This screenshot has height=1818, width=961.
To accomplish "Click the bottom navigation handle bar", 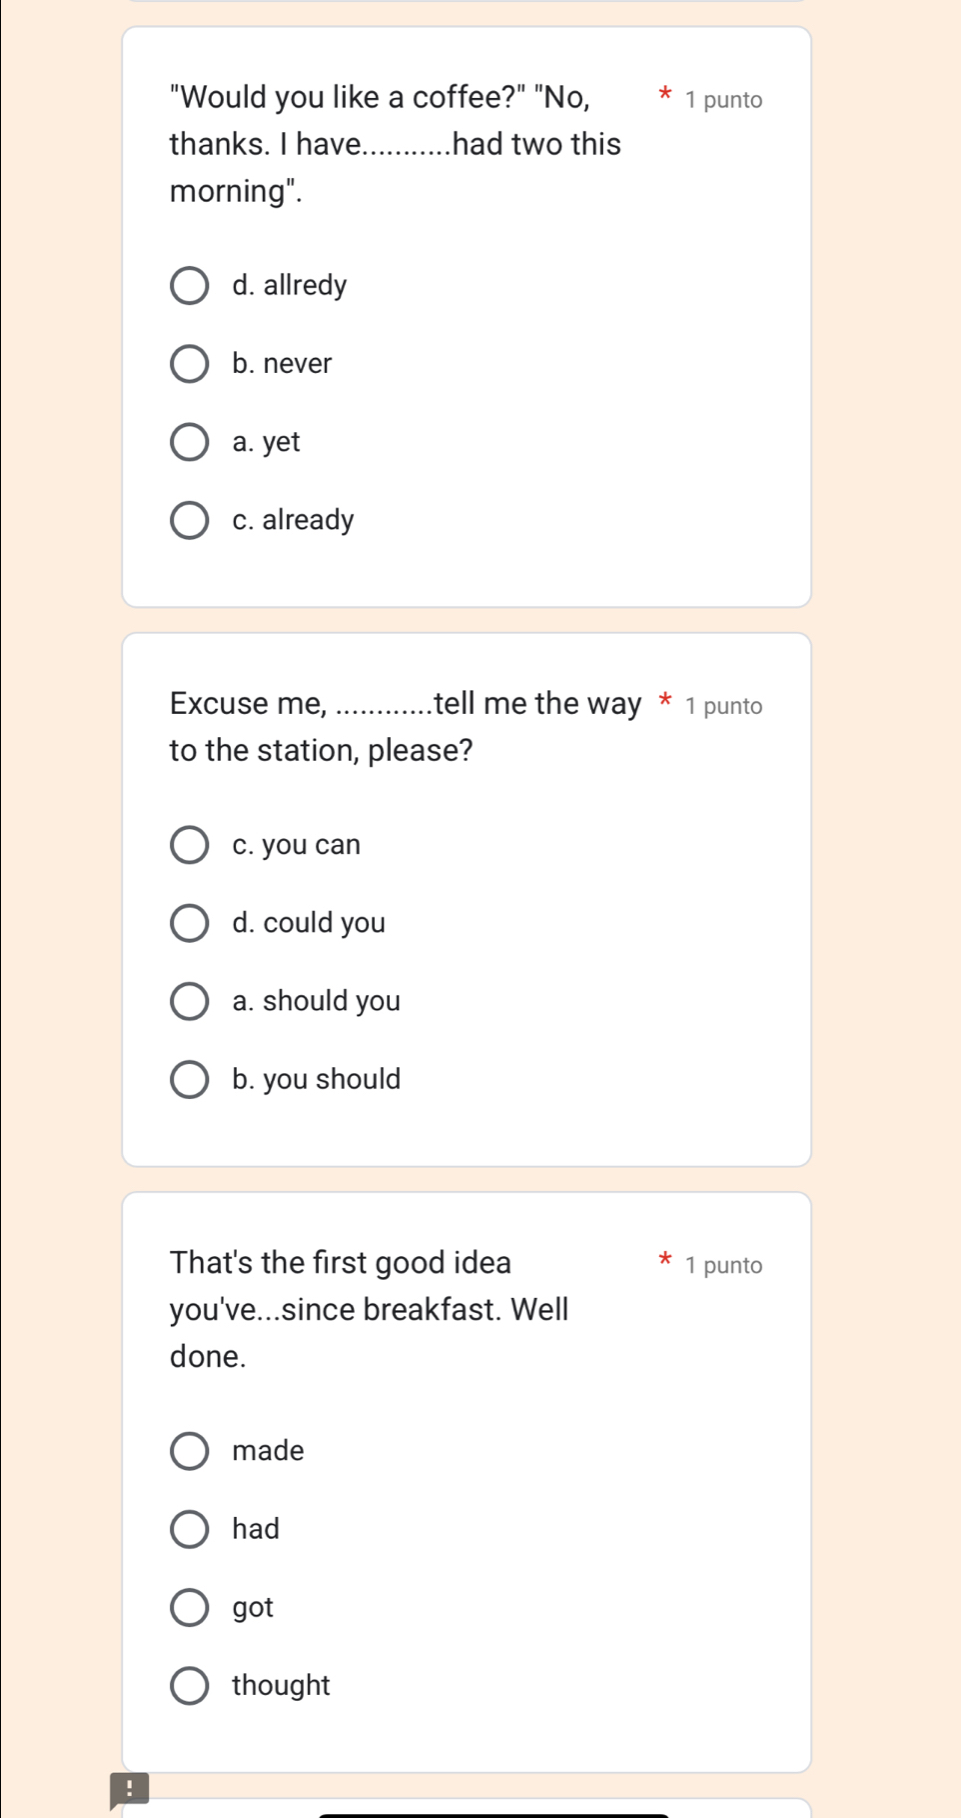I will (x=493, y=1814).
